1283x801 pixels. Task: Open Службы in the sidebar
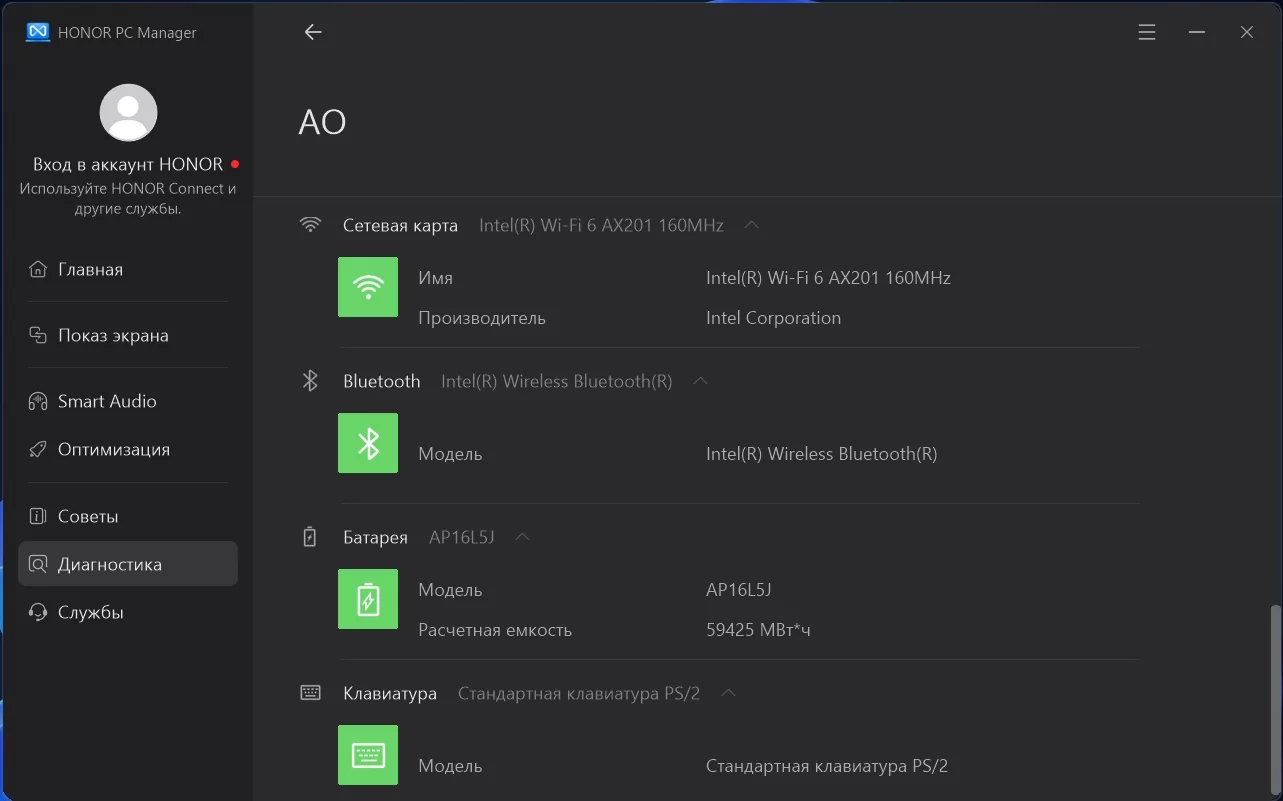pos(90,612)
